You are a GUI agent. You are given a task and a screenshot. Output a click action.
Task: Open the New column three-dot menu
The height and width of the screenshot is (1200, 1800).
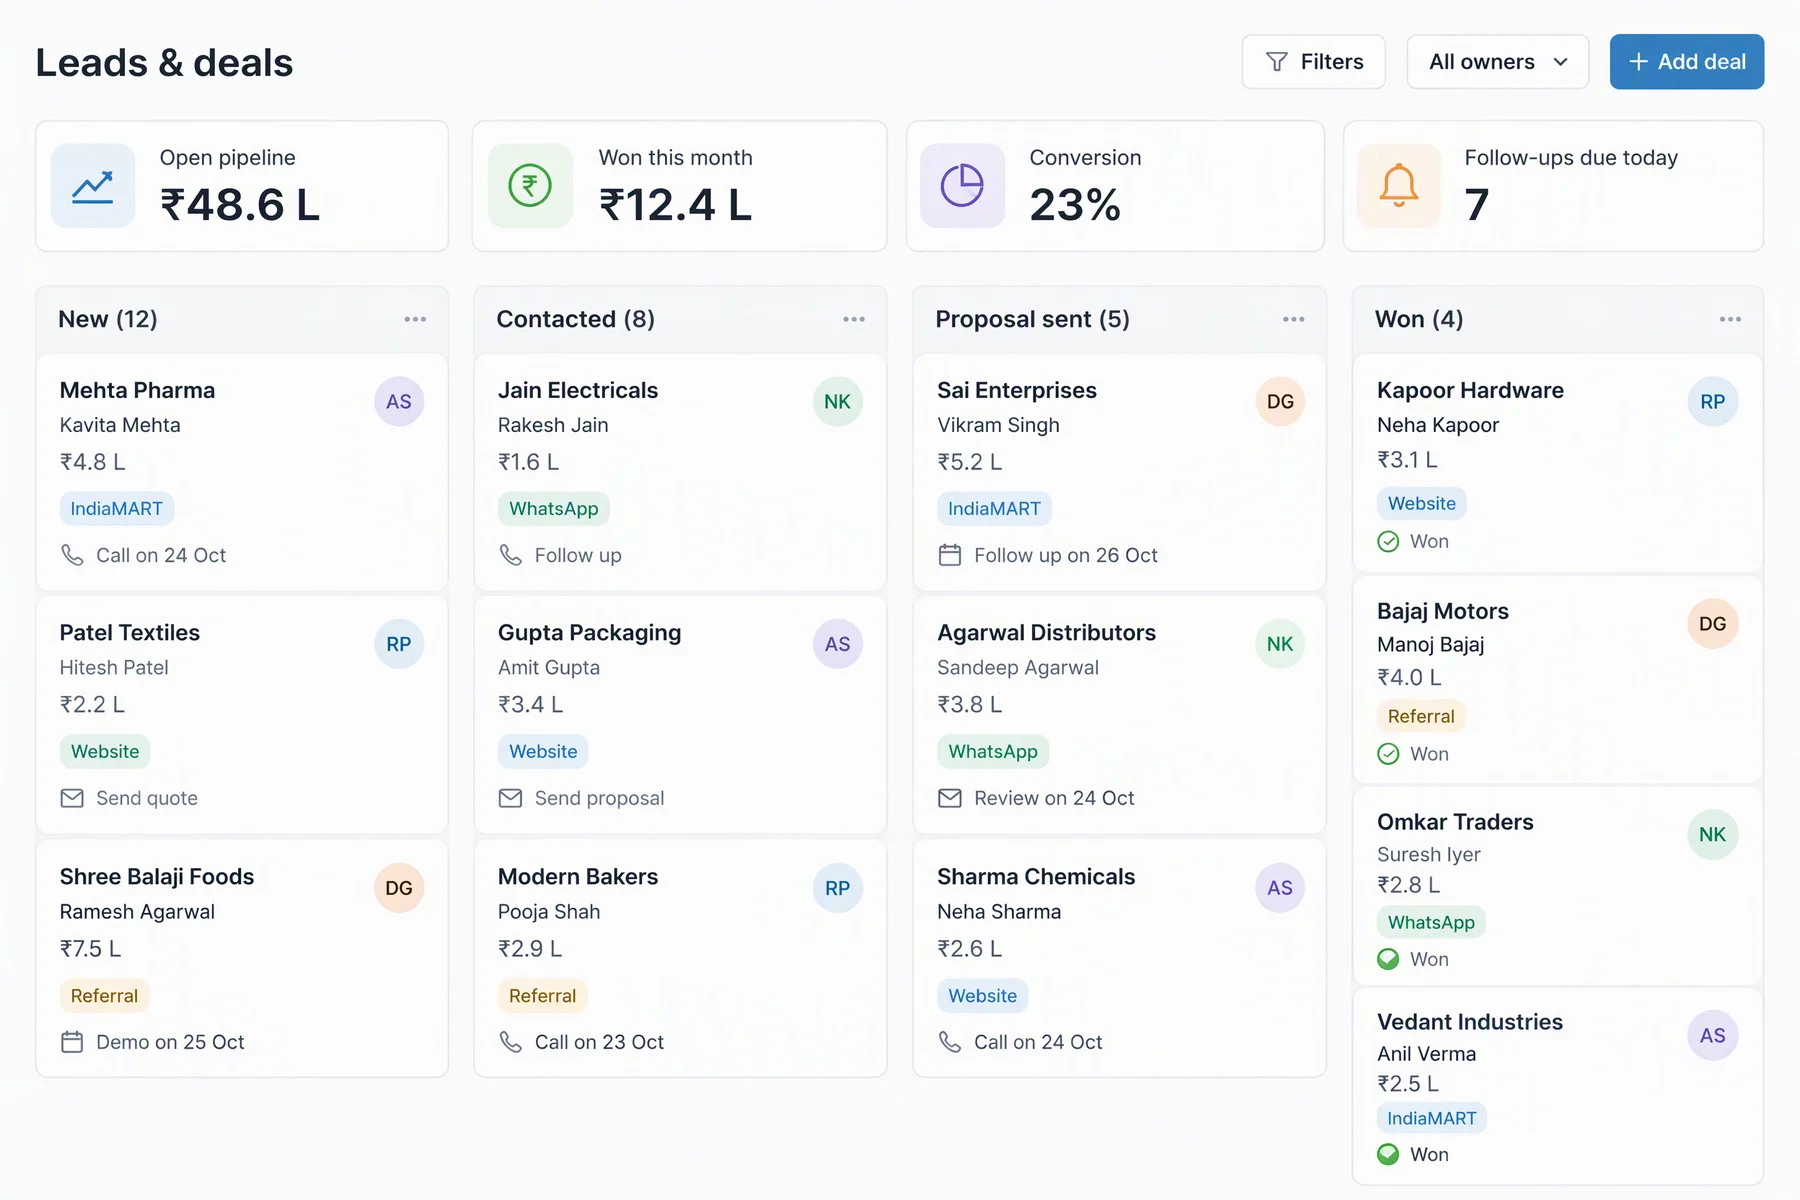[415, 319]
